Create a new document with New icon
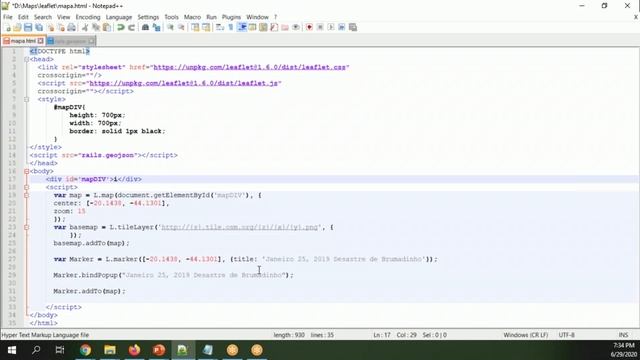This screenshot has height=360, width=640. [7, 27]
